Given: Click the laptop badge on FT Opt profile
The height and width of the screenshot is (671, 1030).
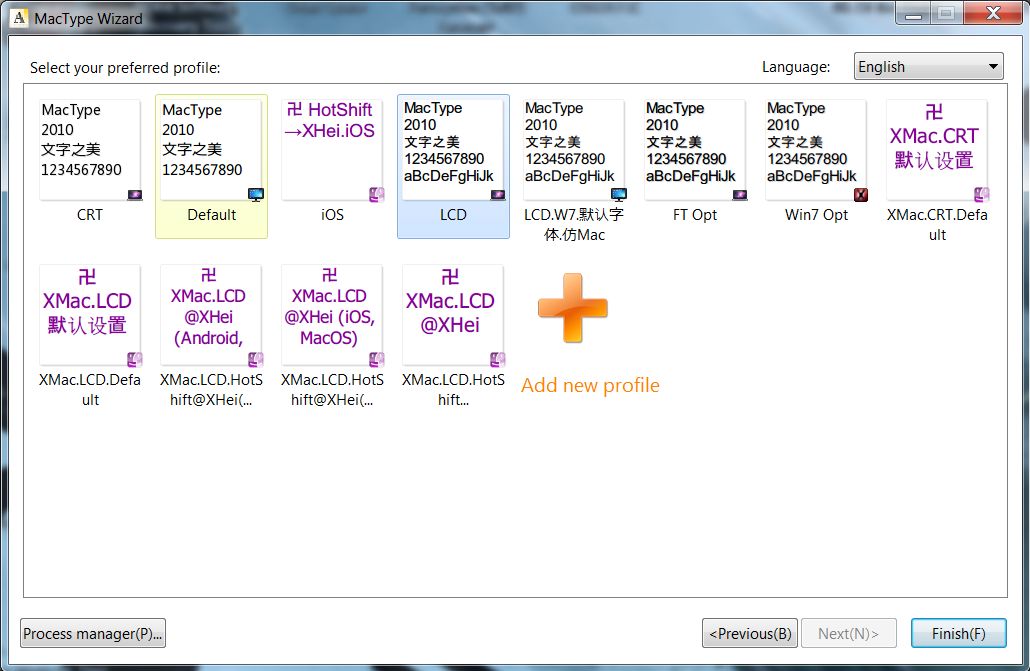Looking at the screenshot, I should point(740,195).
